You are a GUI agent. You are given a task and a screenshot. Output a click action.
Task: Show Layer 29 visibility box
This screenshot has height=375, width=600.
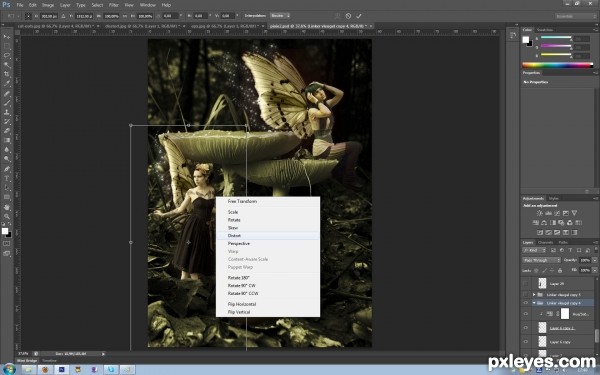click(x=526, y=284)
